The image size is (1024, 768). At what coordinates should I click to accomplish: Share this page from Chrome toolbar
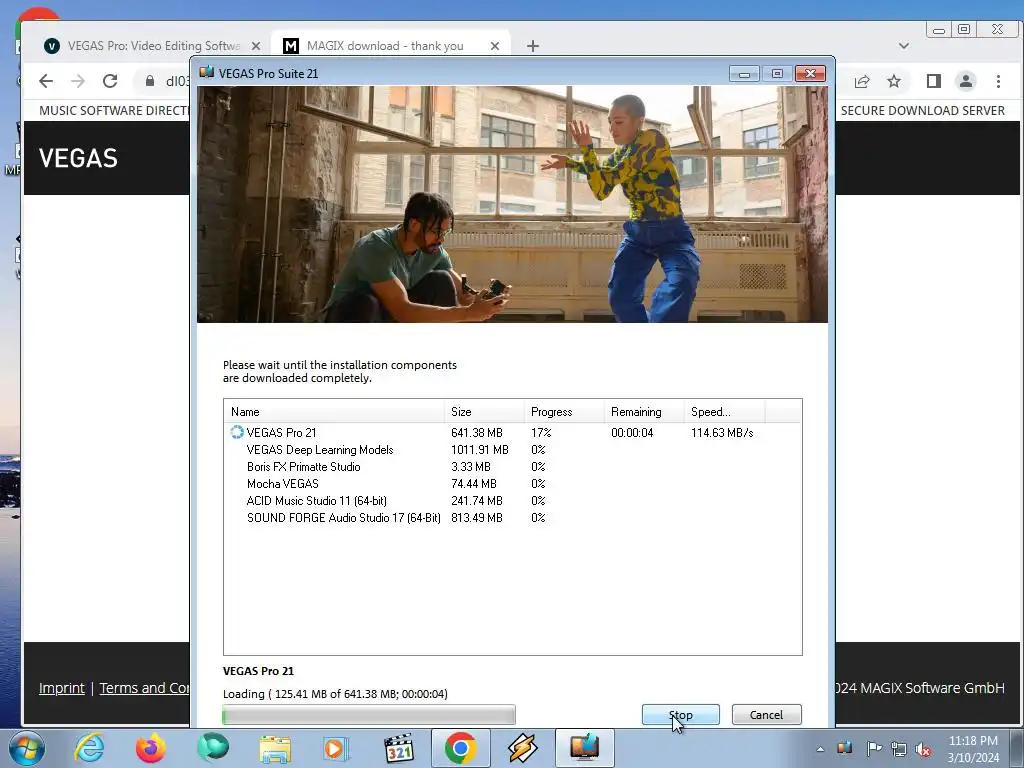[x=862, y=81]
